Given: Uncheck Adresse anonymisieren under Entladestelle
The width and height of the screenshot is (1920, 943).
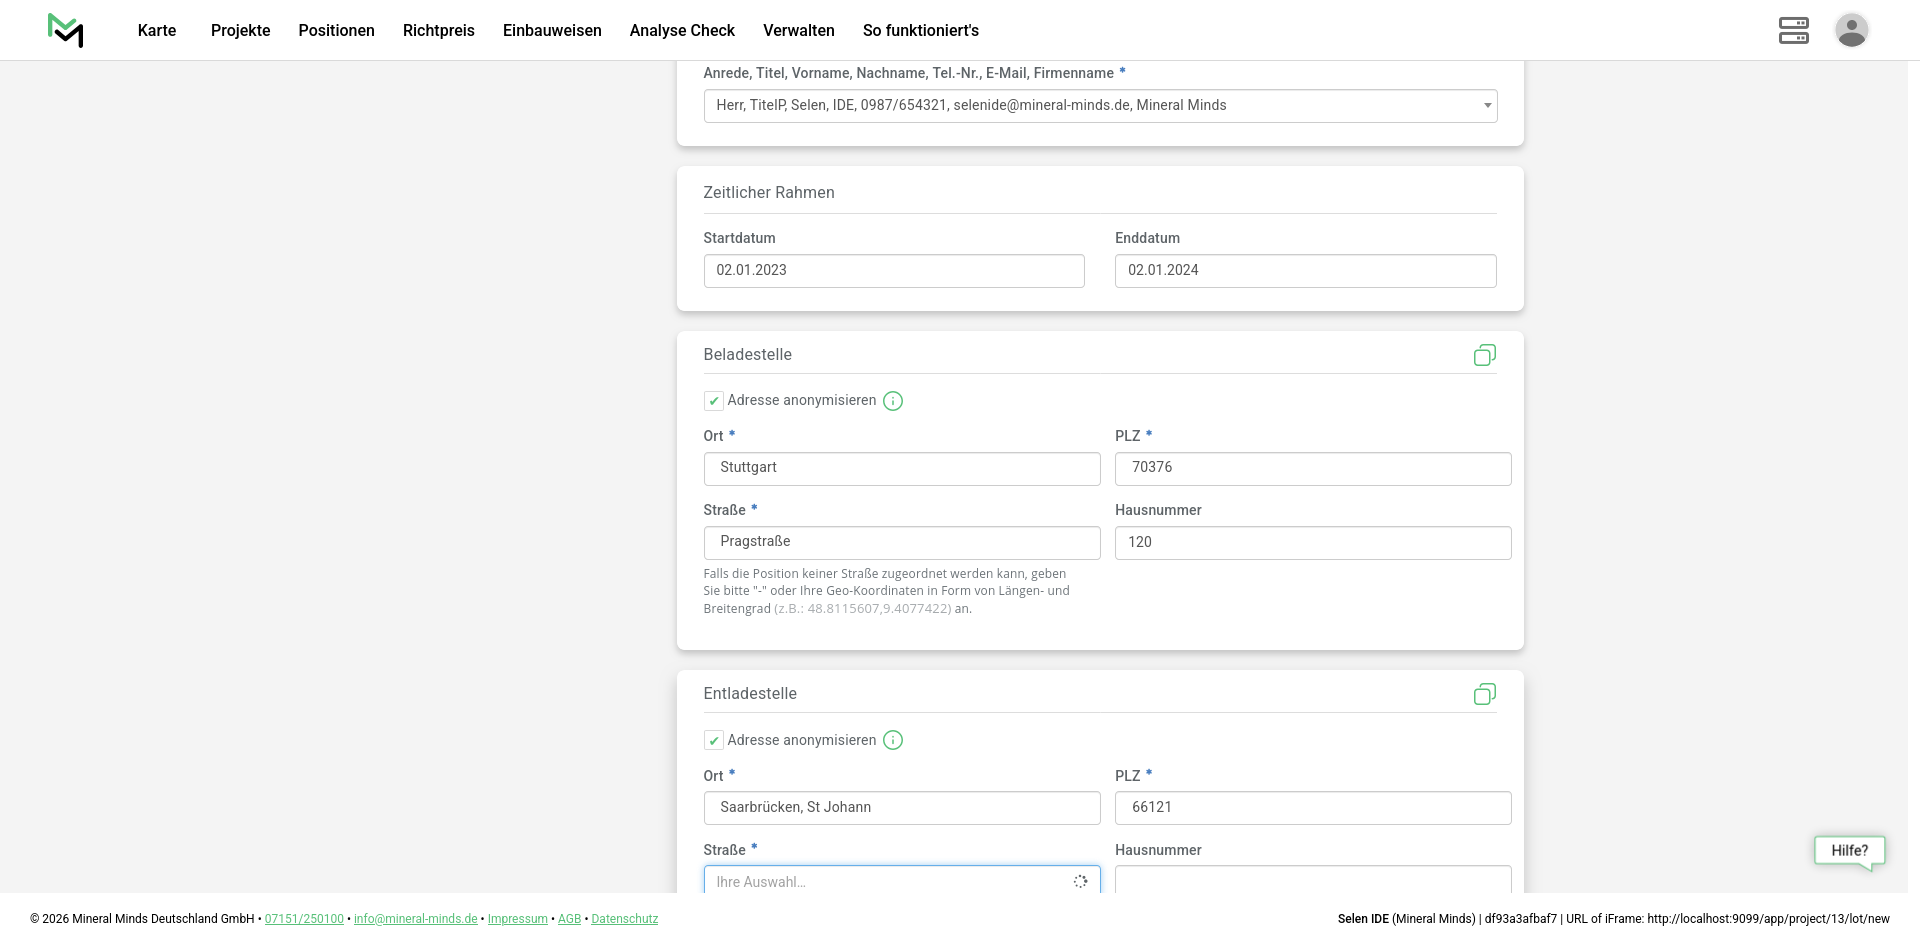Looking at the screenshot, I should [714, 741].
